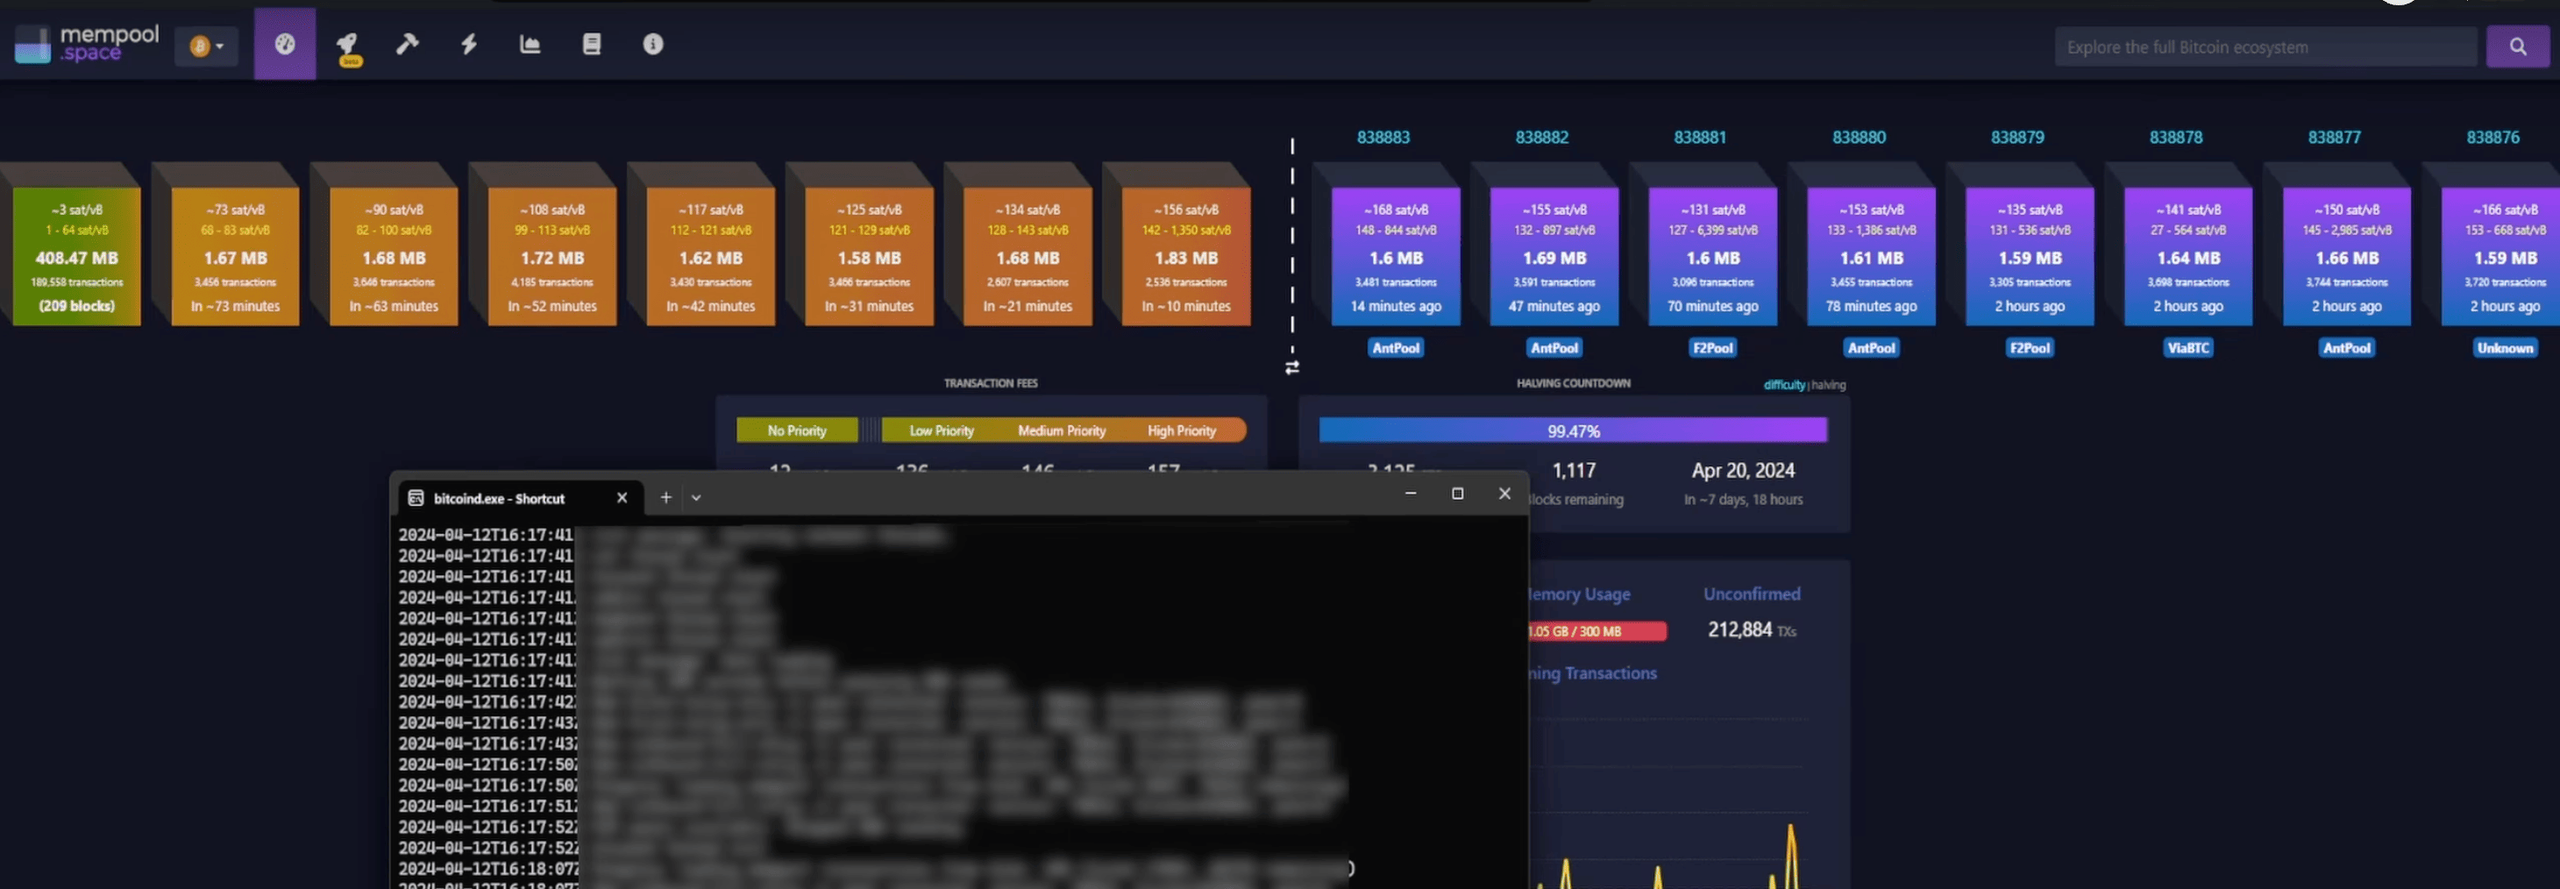Click the 99.47% halving progress bar
This screenshot has width=2560, height=889.
coord(1573,431)
